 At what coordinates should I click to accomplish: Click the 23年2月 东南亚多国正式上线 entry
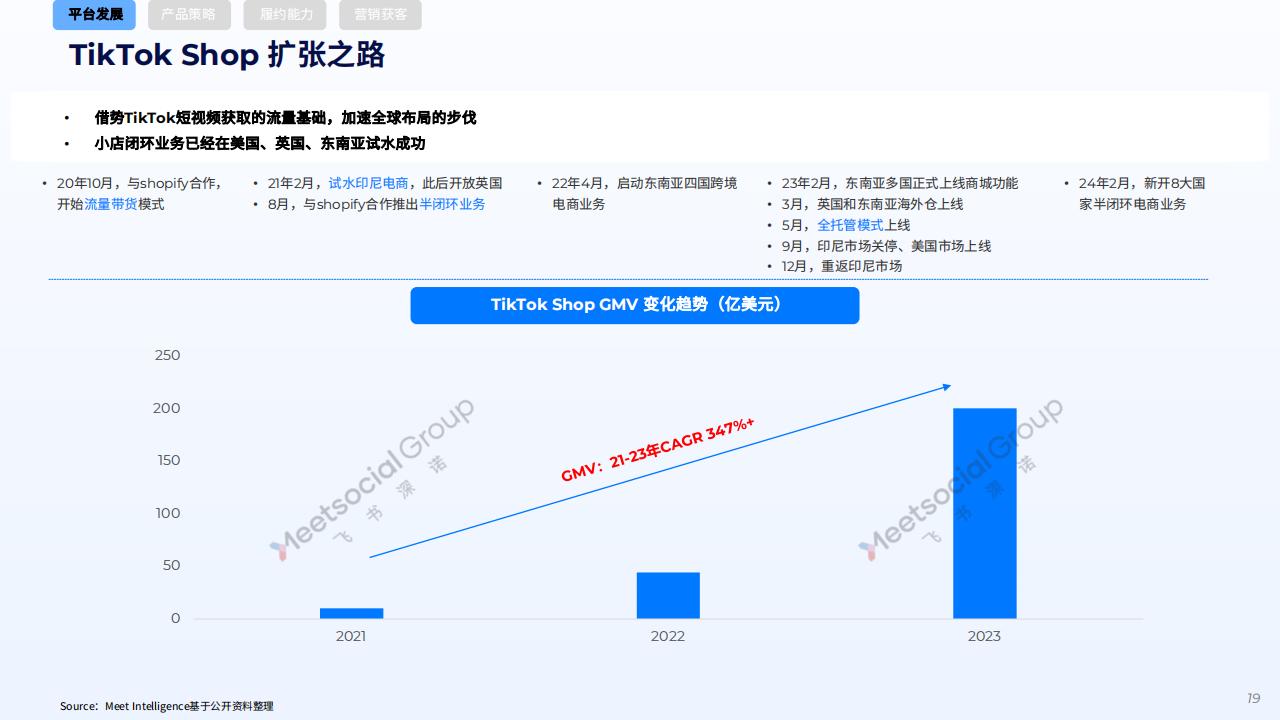tap(900, 183)
